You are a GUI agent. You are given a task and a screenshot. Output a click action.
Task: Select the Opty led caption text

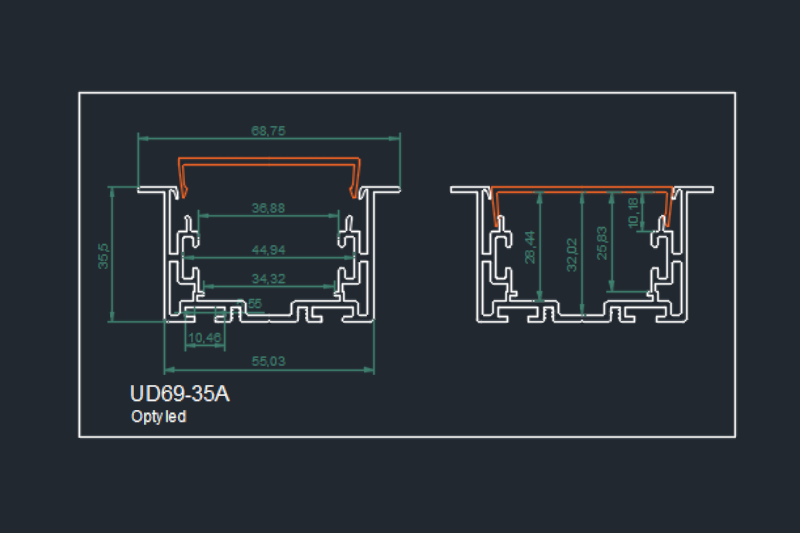point(158,417)
